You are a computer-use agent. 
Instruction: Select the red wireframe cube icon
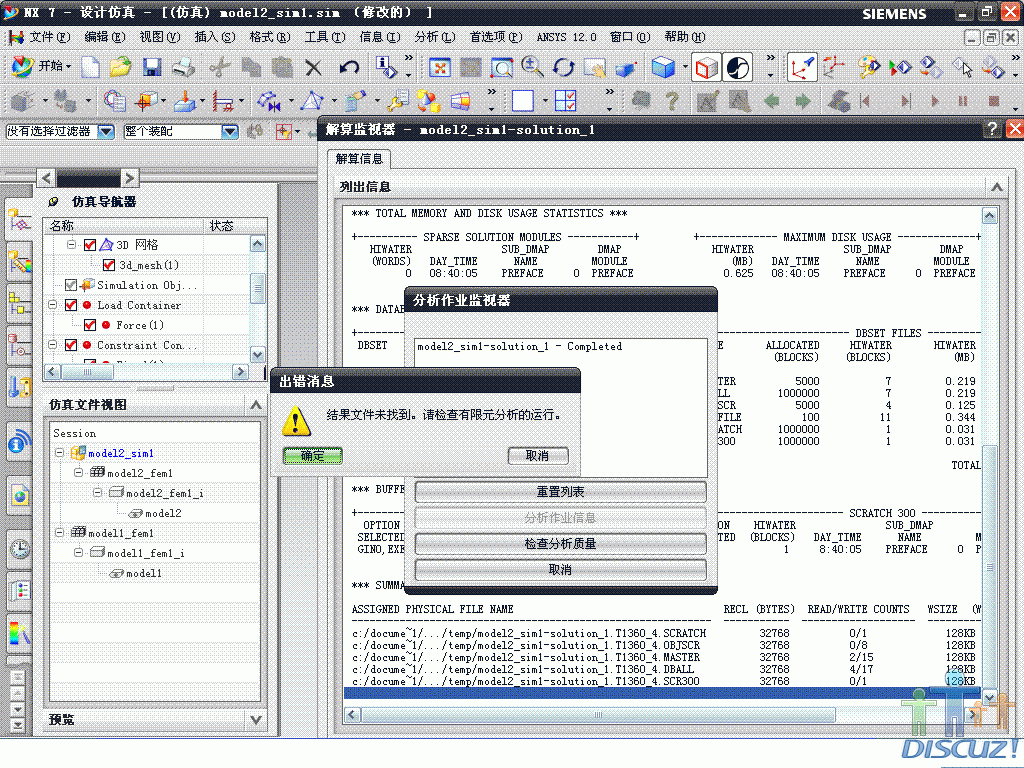[706, 67]
